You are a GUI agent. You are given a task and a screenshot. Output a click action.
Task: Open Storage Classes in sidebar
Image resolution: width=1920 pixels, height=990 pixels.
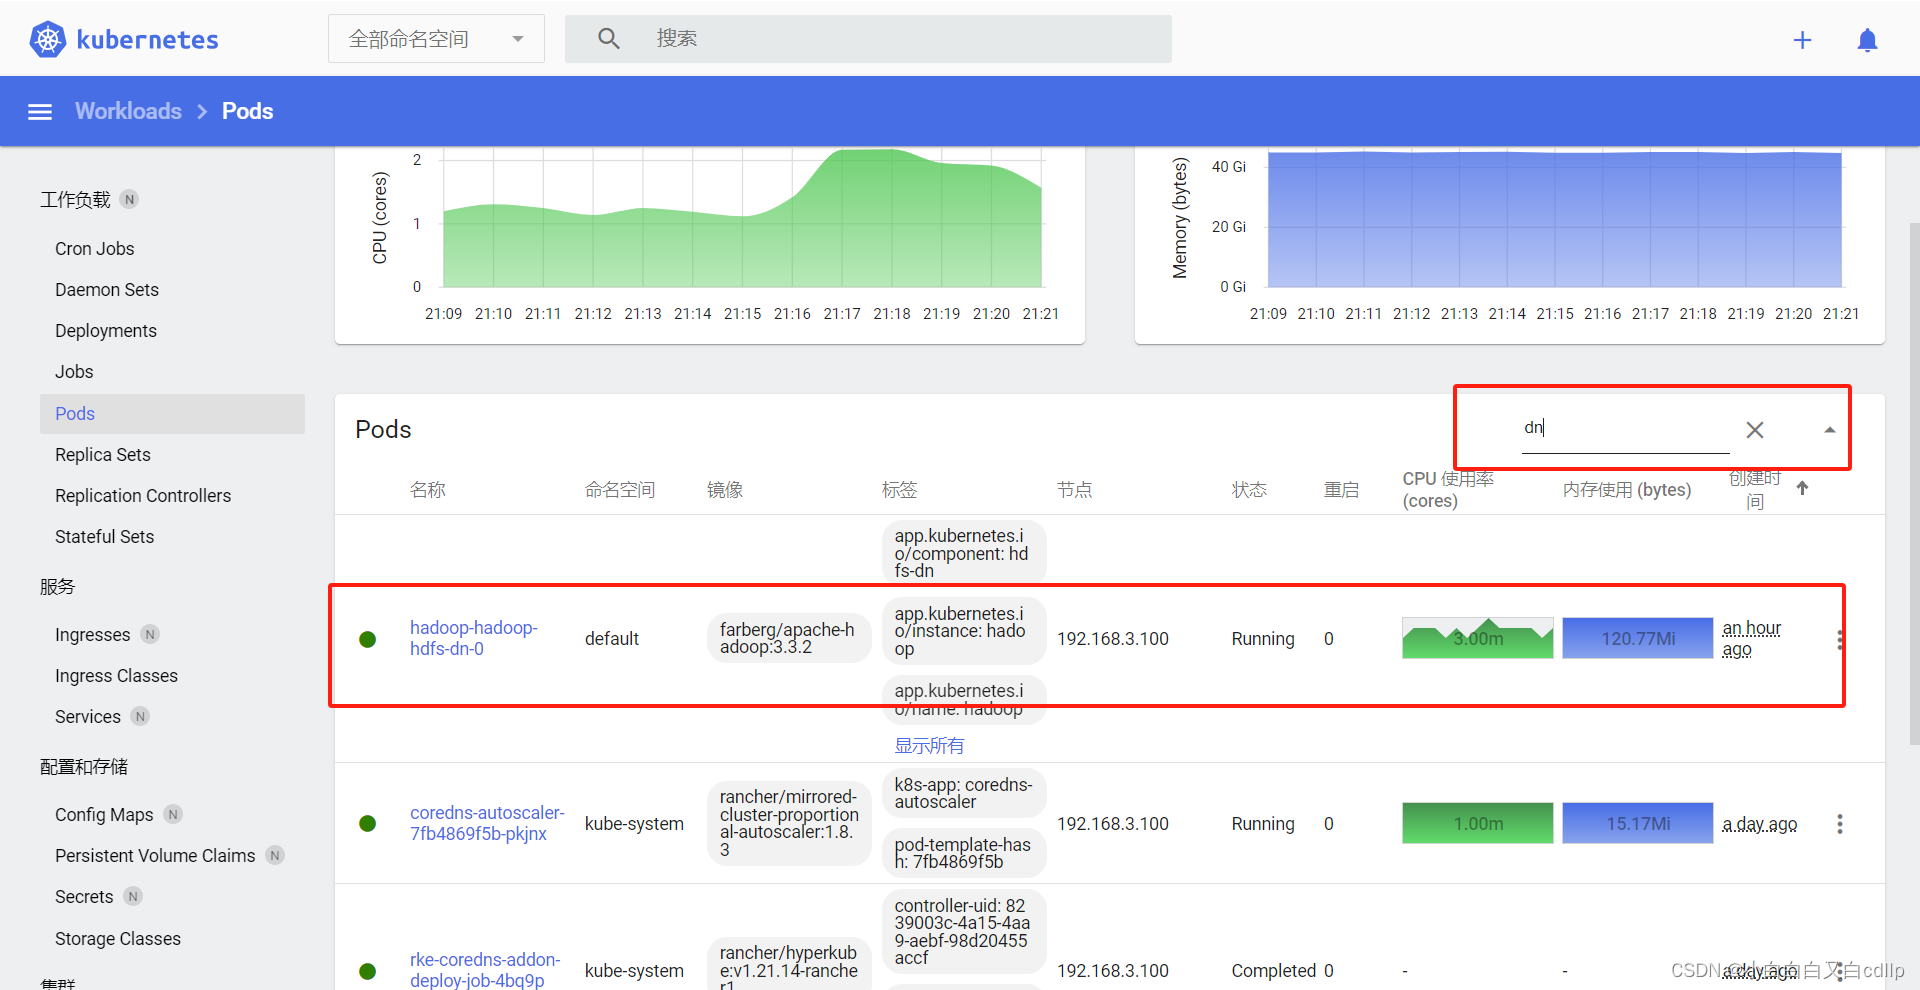[x=118, y=939]
